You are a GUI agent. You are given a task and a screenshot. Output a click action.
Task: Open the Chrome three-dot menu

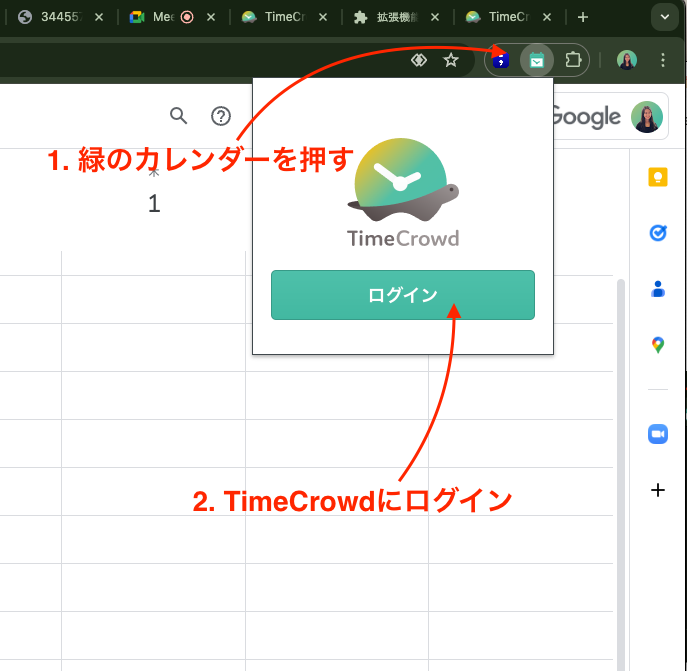pyautogui.click(x=662, y=60)
